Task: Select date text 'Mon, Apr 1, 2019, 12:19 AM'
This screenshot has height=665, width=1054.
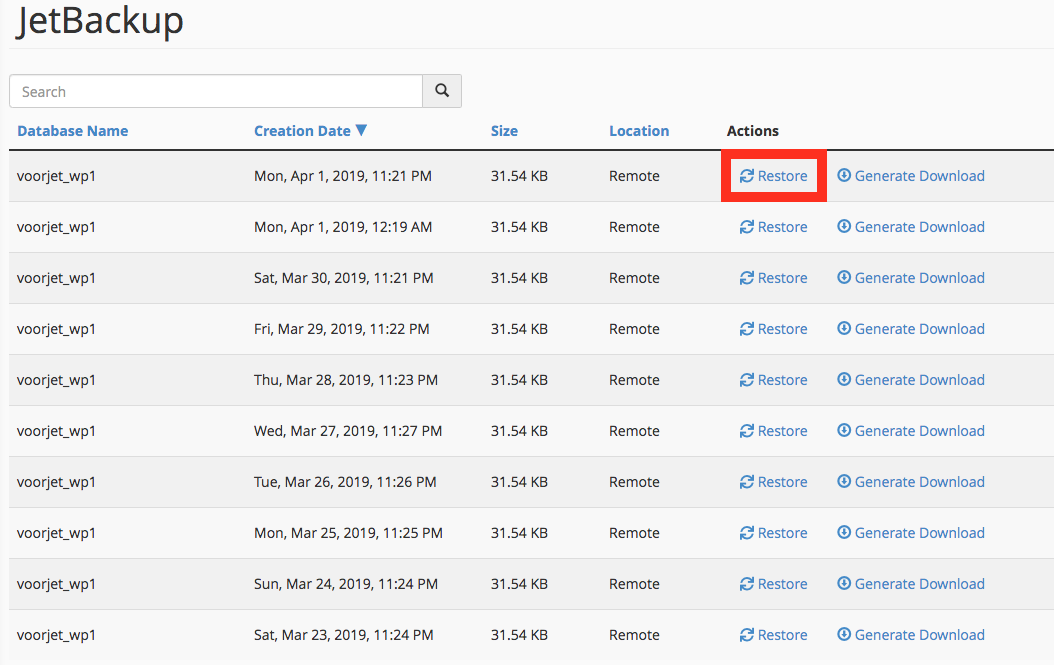Action: point(343,227)
